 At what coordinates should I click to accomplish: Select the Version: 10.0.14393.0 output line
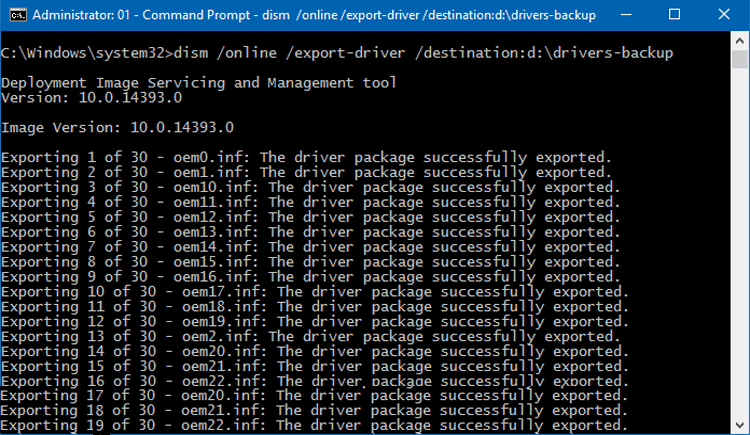(x=91, y=98)
